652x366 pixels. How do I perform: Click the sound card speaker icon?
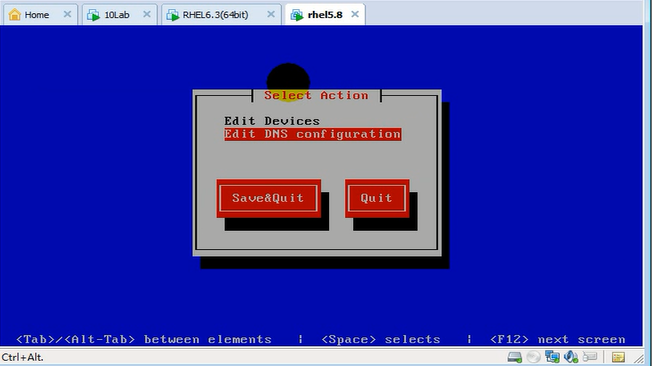point(571,357)
